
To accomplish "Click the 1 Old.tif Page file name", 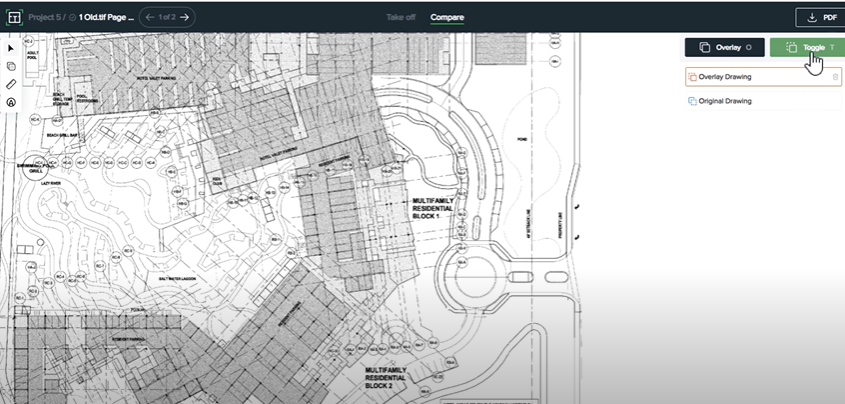I will [x=106, y=17].
